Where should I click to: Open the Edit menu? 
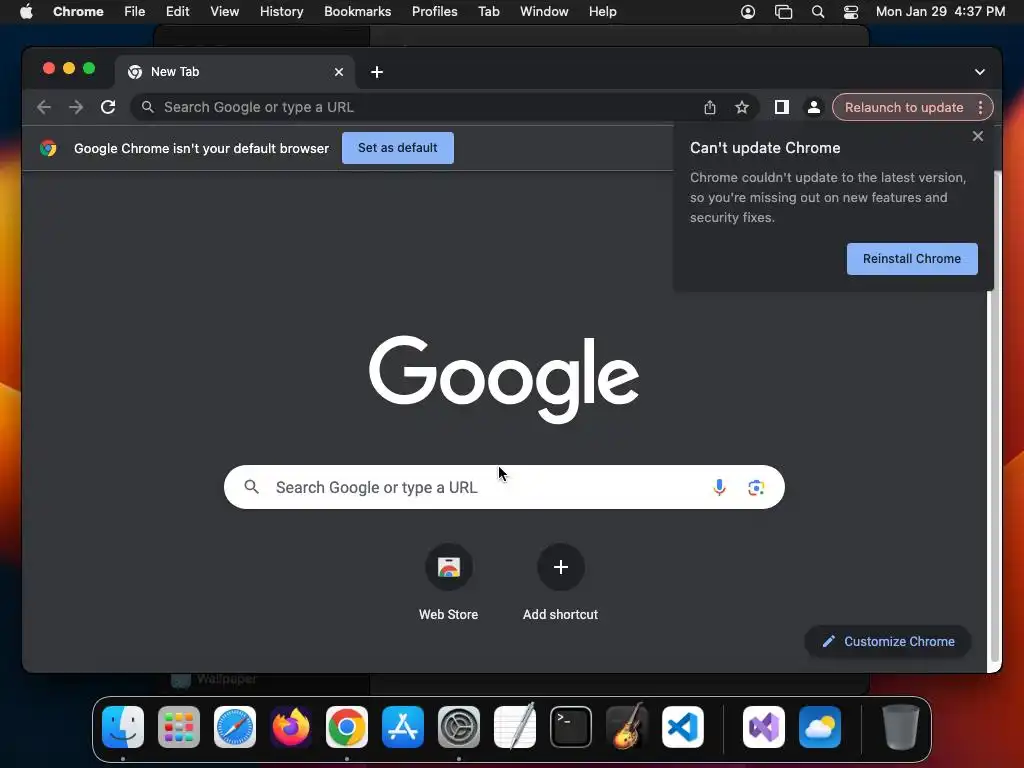(177, 12)
